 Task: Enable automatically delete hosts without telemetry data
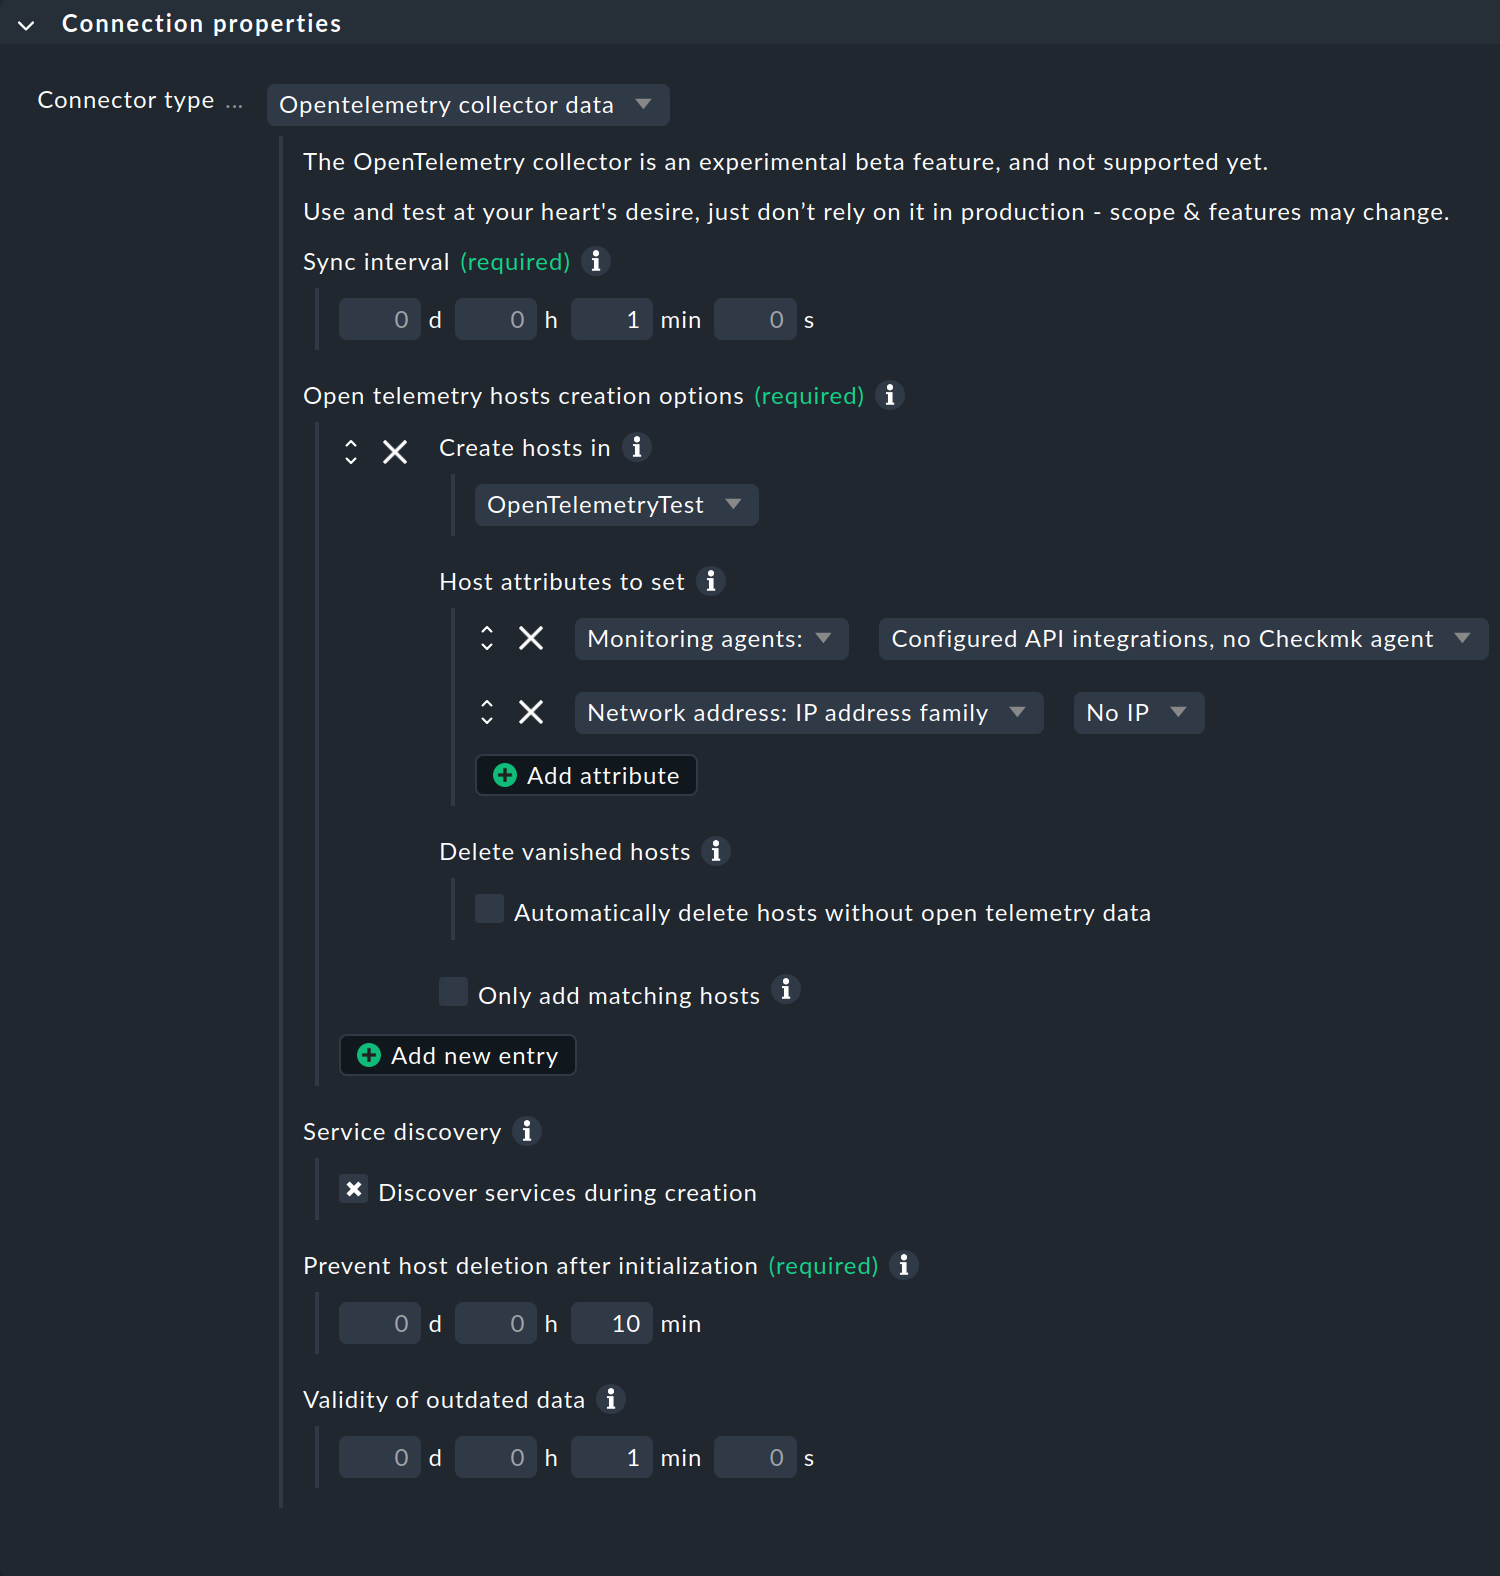click(x=489, y=909)
